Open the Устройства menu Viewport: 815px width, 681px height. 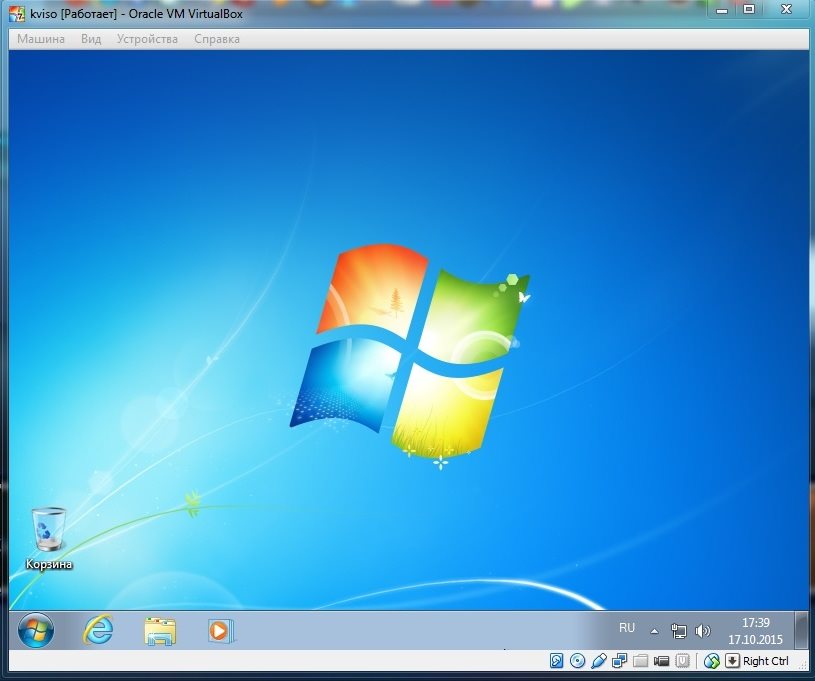click(x=147, y=39)
